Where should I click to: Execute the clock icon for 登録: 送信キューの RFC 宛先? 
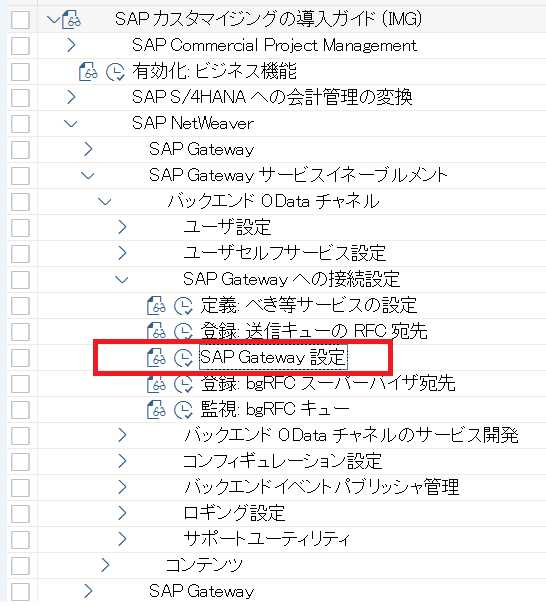tap(183, 332)
